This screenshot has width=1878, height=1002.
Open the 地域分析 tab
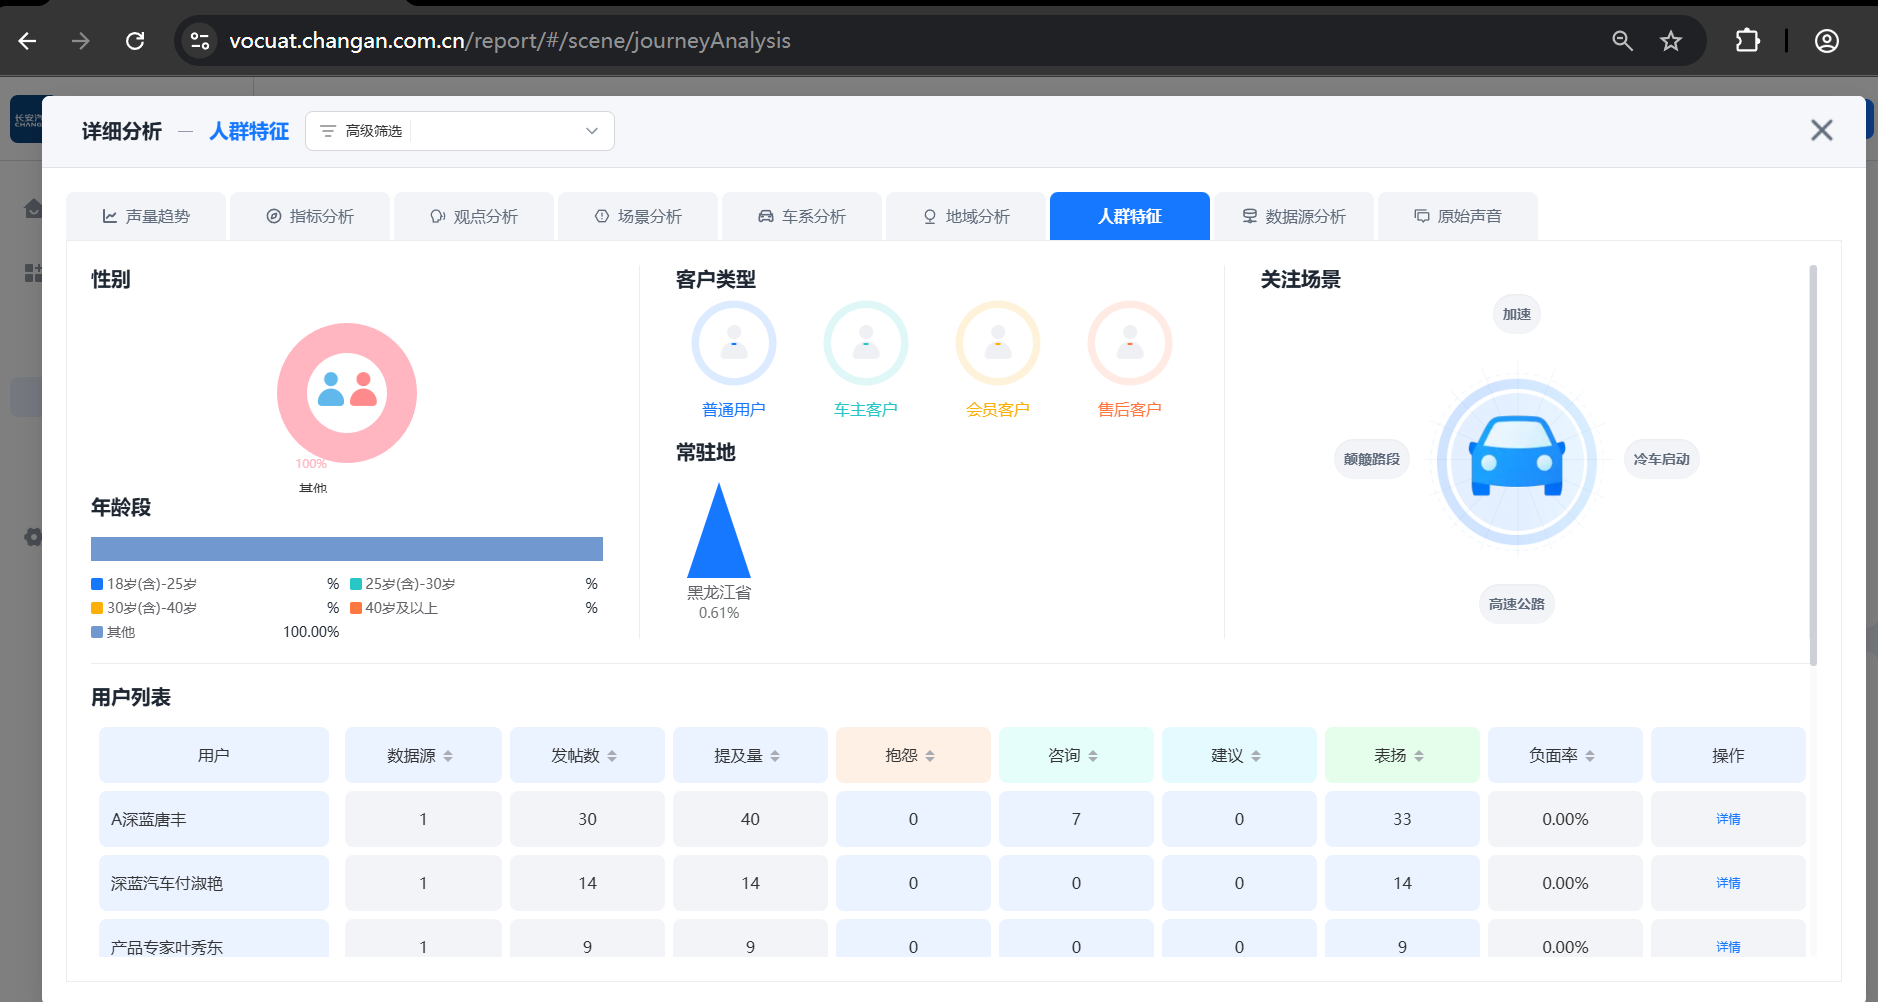coord(966,217)
